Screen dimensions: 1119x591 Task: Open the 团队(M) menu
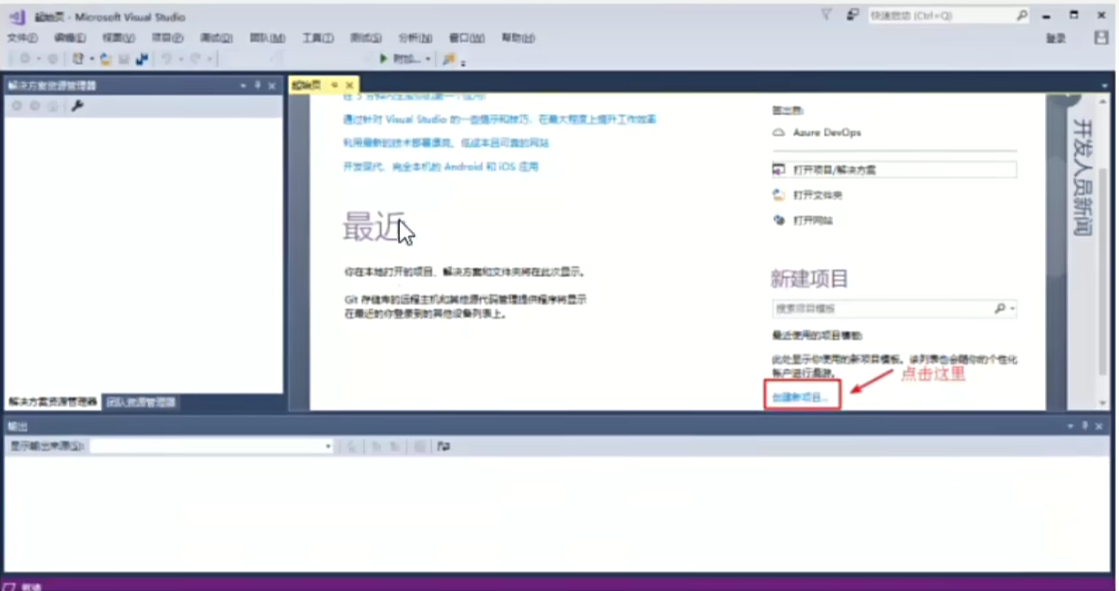point(267,38)
